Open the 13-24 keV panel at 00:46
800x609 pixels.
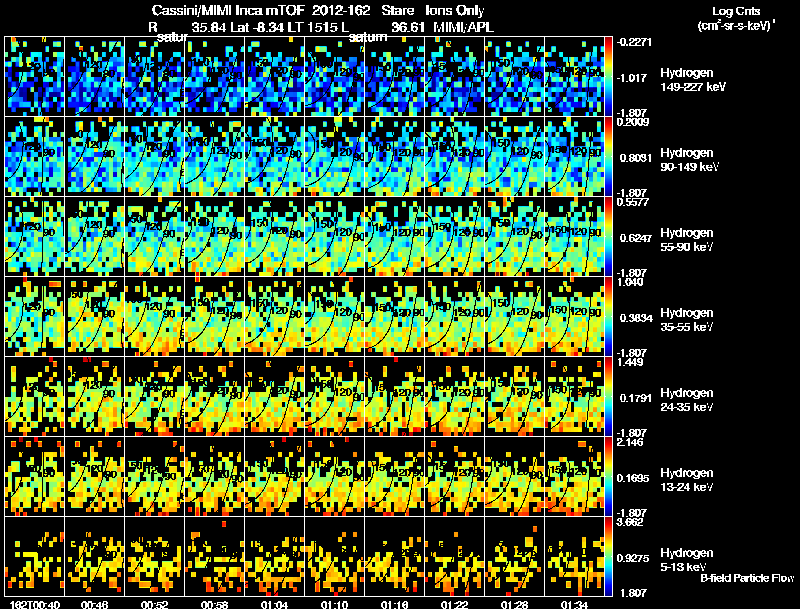coord(94,476)
